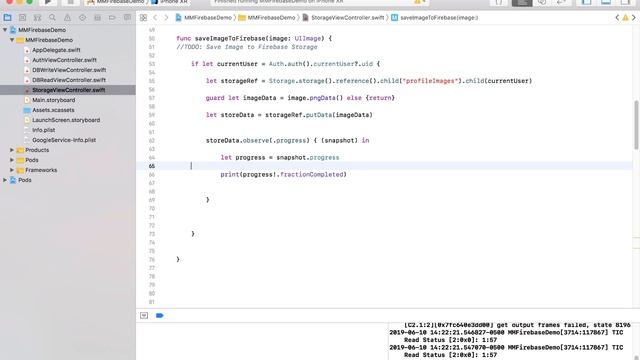
Task: Open the Issue navigator warning-triangle icon
Action: coord(67,18)
